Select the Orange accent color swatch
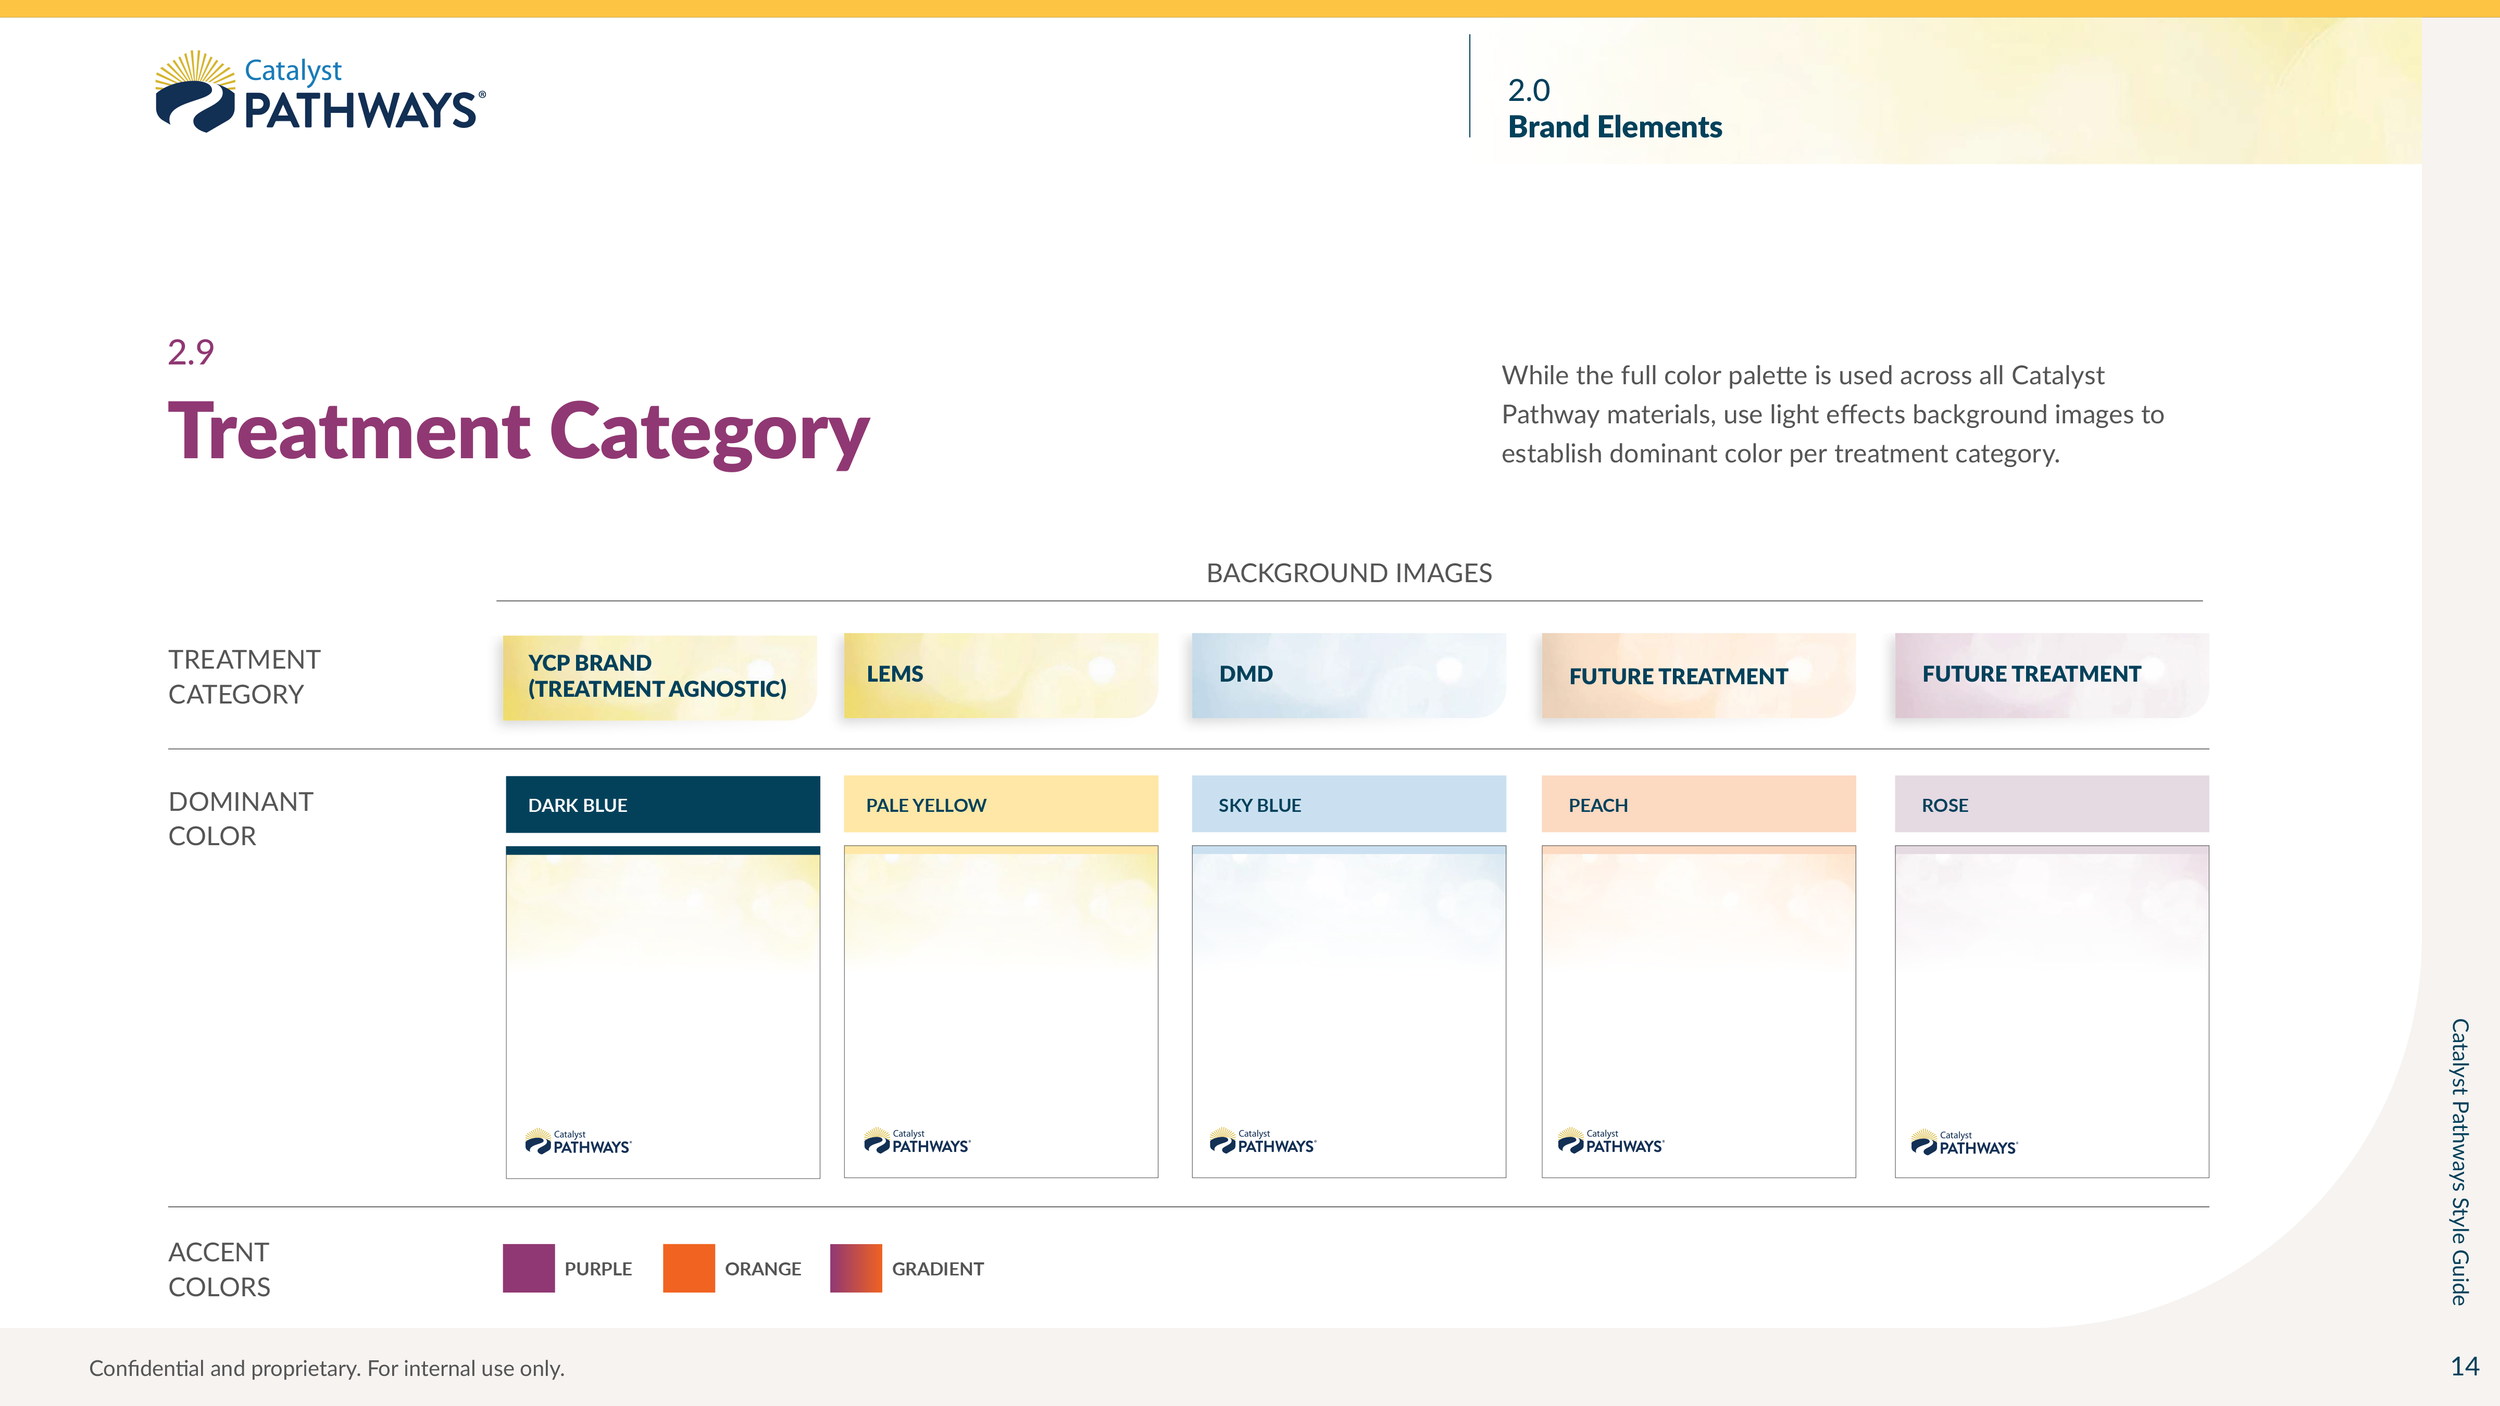 coord(691,1268)
